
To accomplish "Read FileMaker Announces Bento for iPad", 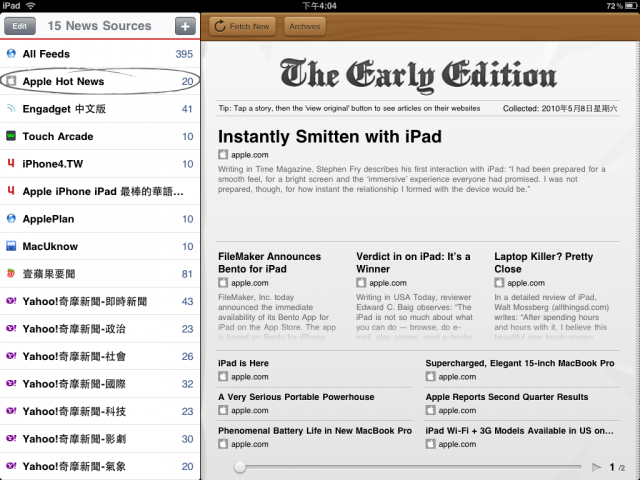I will [x=269, y=262].
